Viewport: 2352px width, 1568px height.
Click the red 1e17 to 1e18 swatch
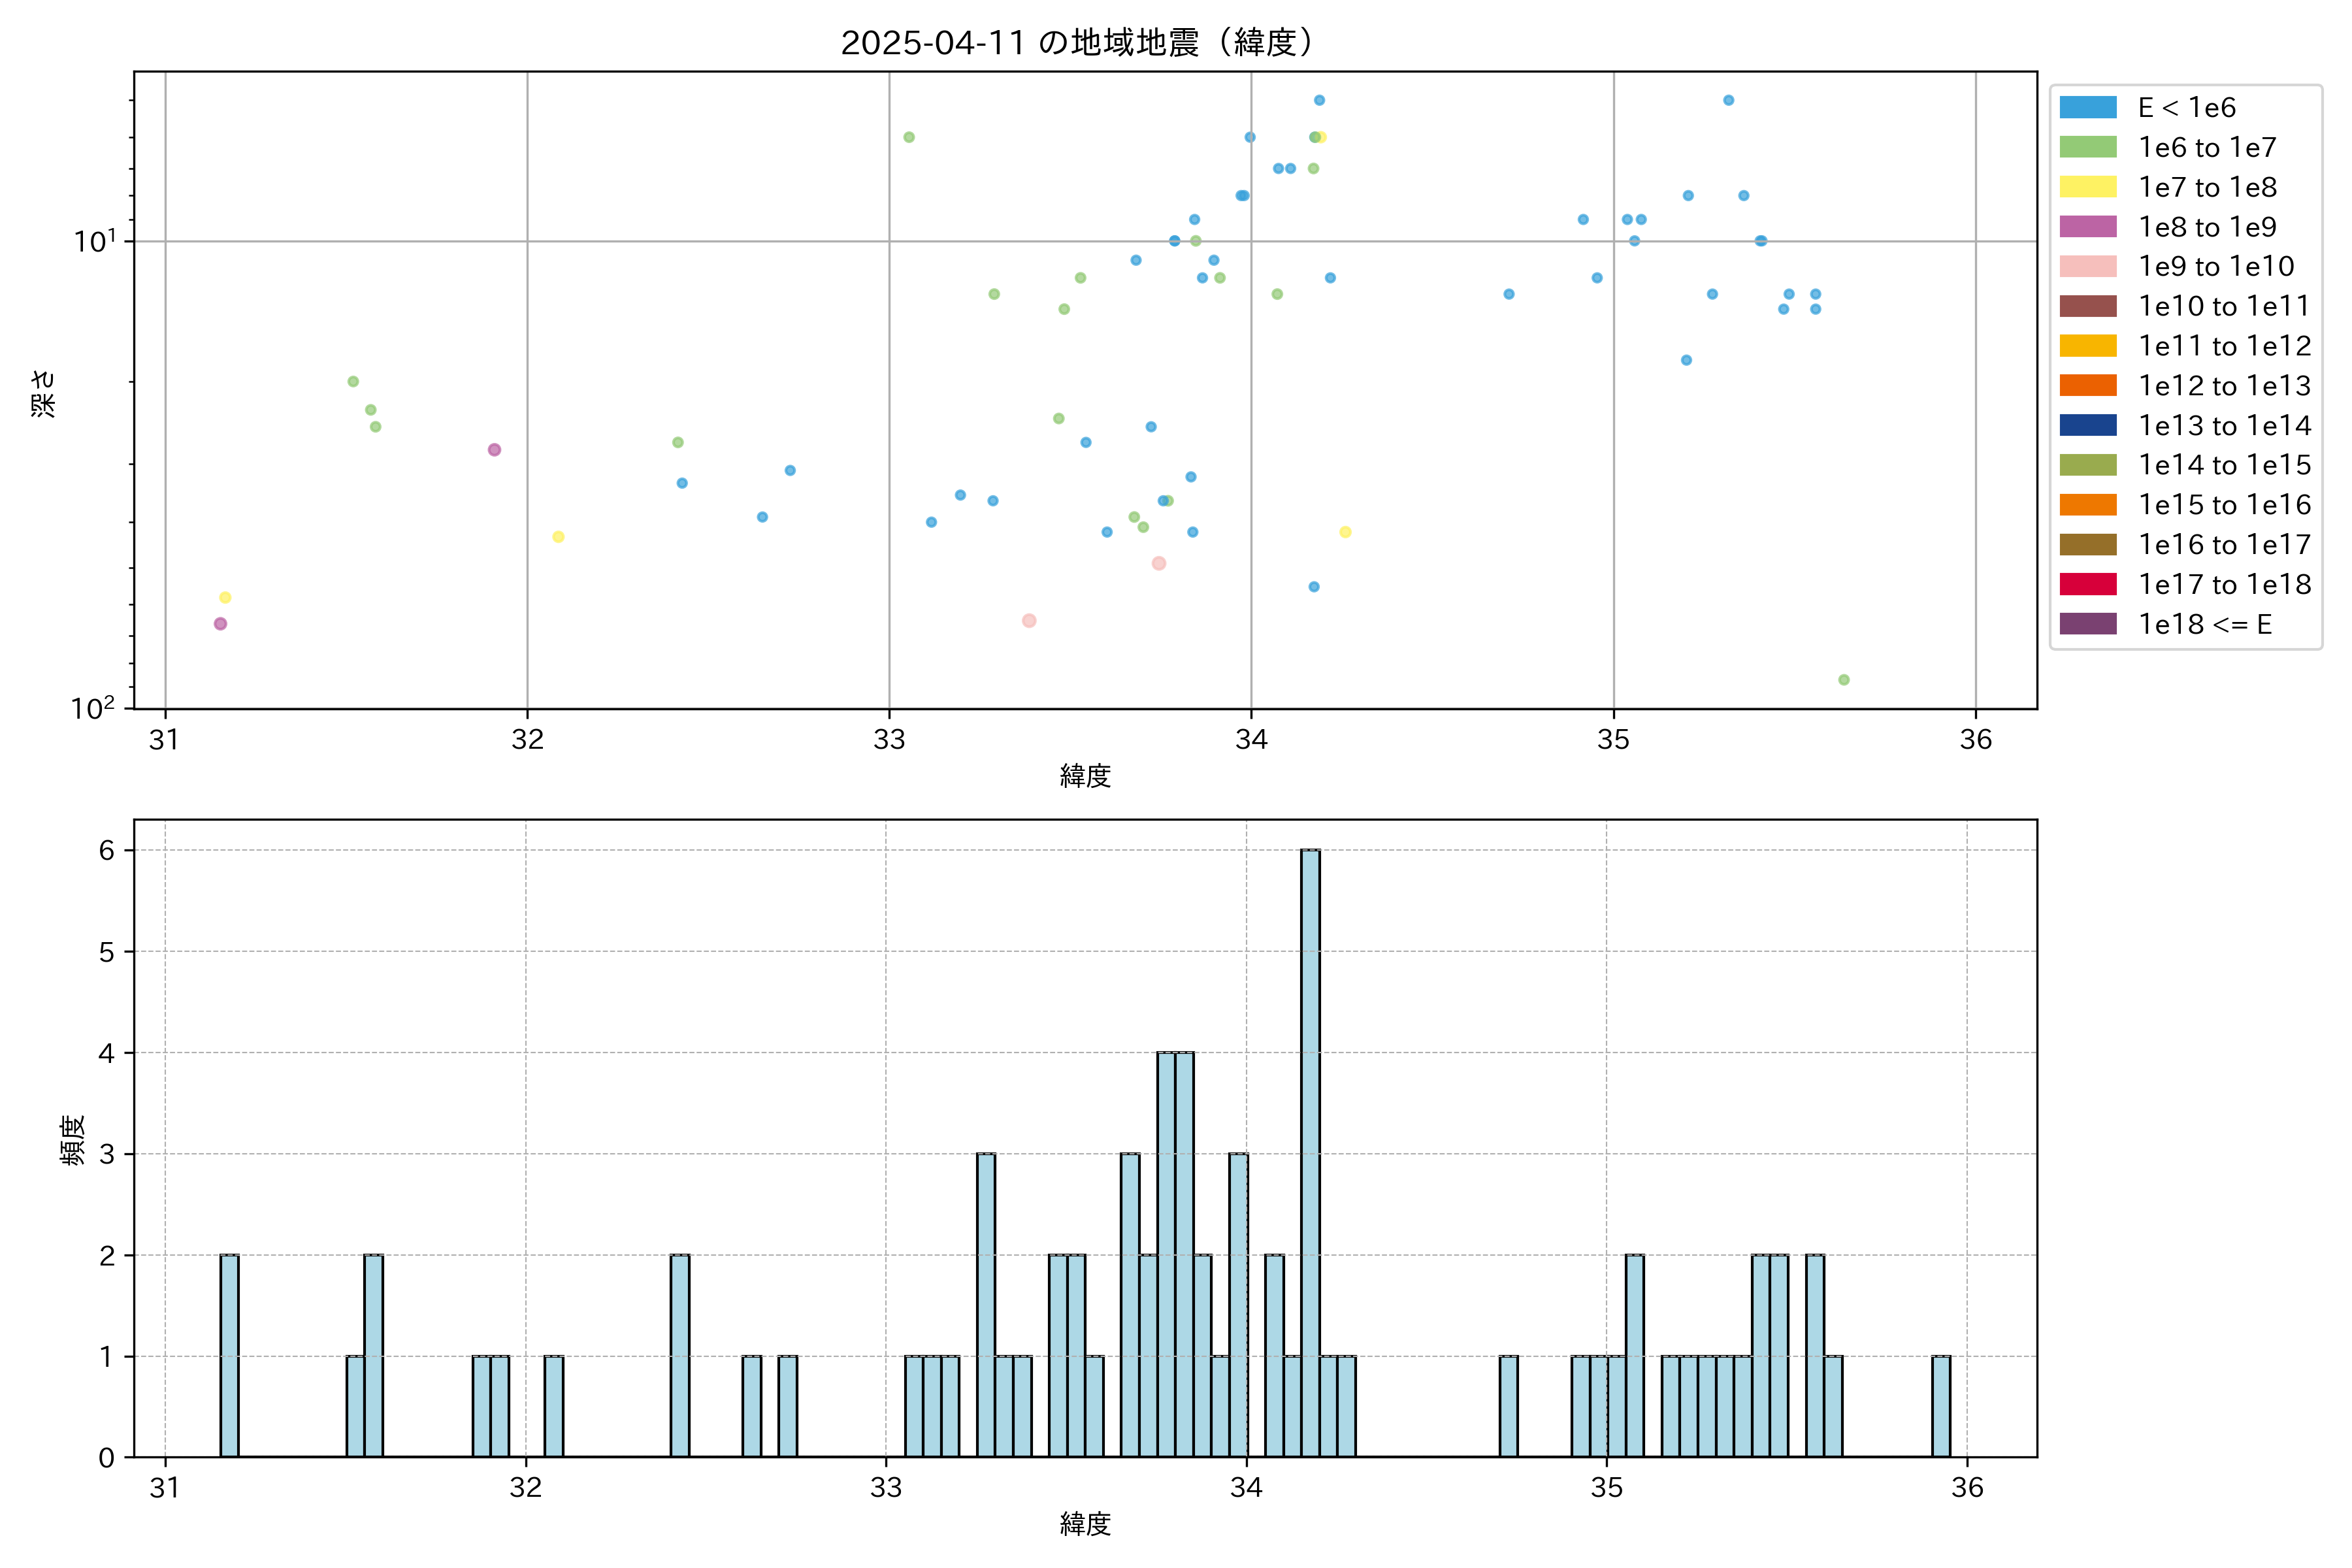pos(2088,584)
